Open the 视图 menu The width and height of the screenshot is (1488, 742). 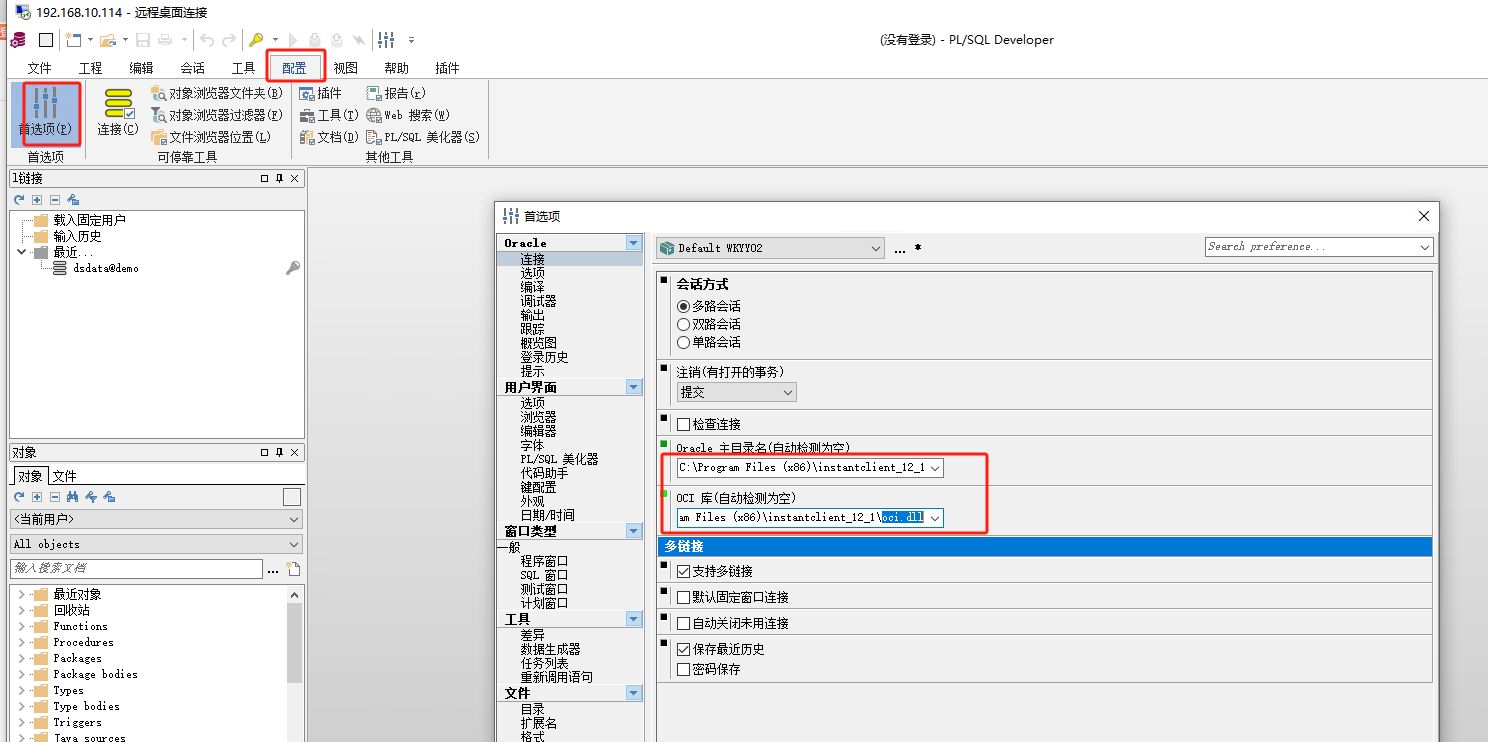pos(345,67)
